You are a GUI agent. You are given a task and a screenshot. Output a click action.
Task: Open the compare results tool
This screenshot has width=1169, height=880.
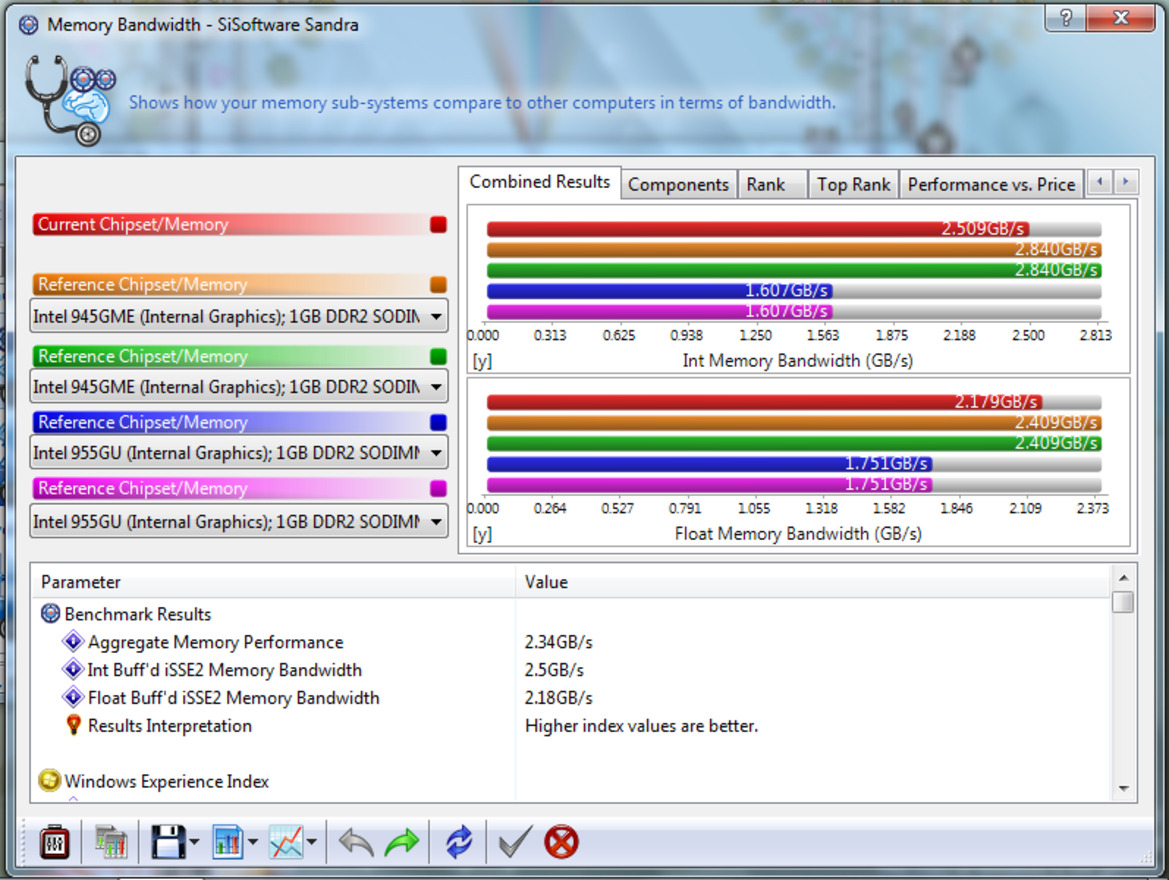click(112, 842)
